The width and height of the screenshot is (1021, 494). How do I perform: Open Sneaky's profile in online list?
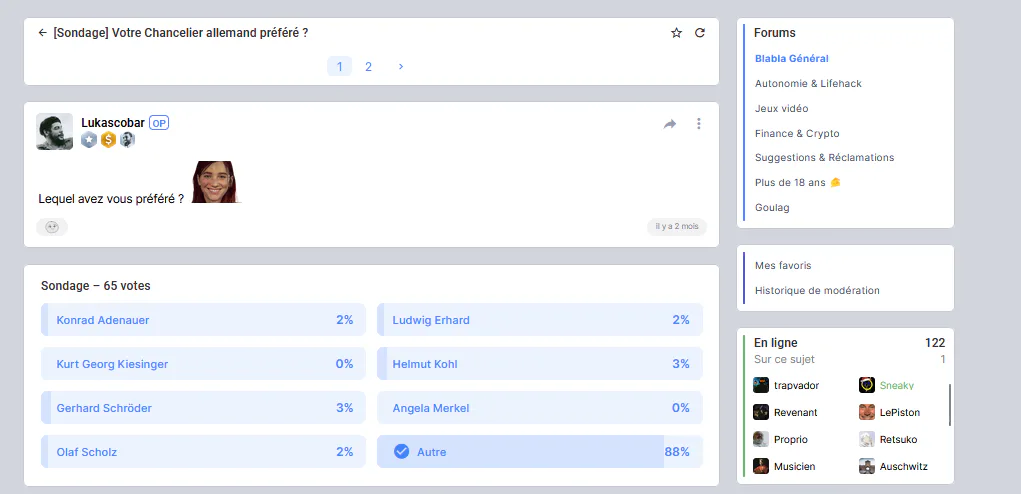[x=897, y=385]
